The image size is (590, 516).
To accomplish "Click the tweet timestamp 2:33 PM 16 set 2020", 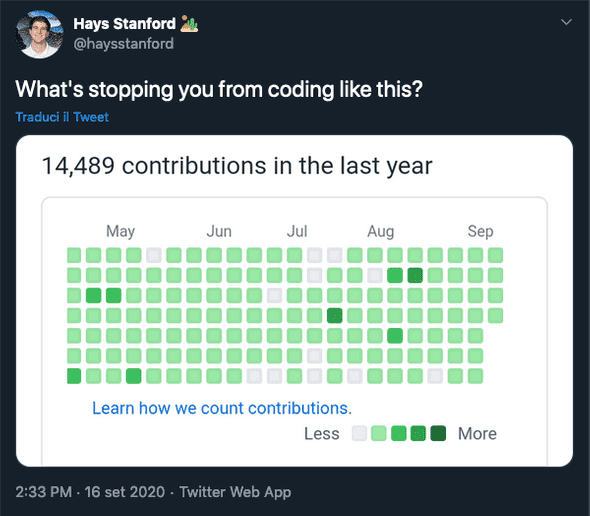I will (90, 492).
